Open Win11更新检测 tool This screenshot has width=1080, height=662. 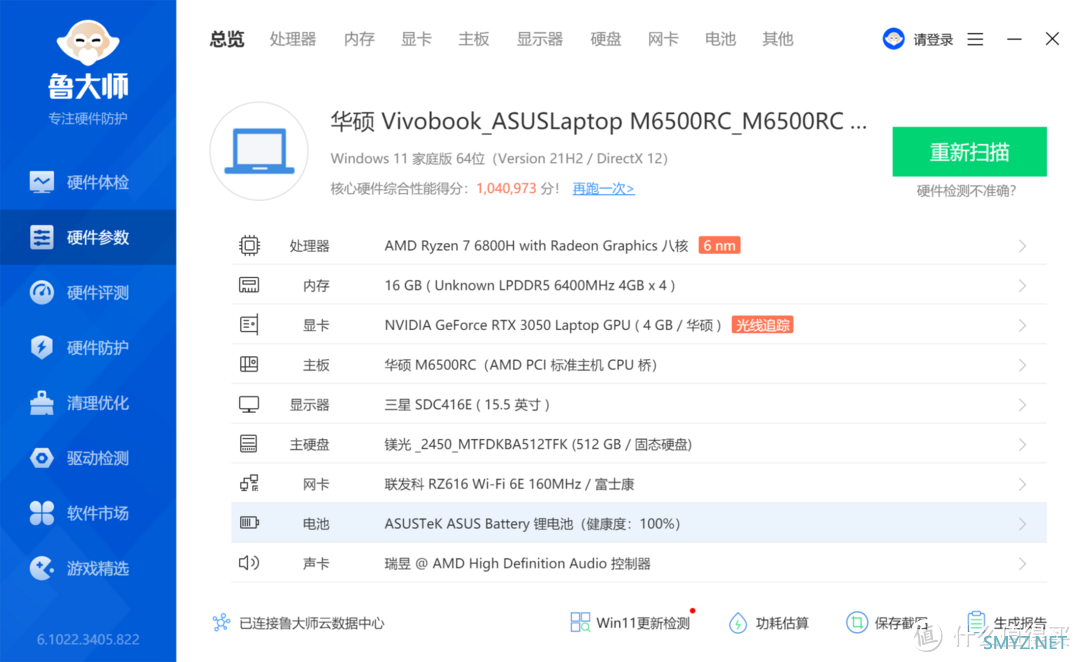click(631, 623)
